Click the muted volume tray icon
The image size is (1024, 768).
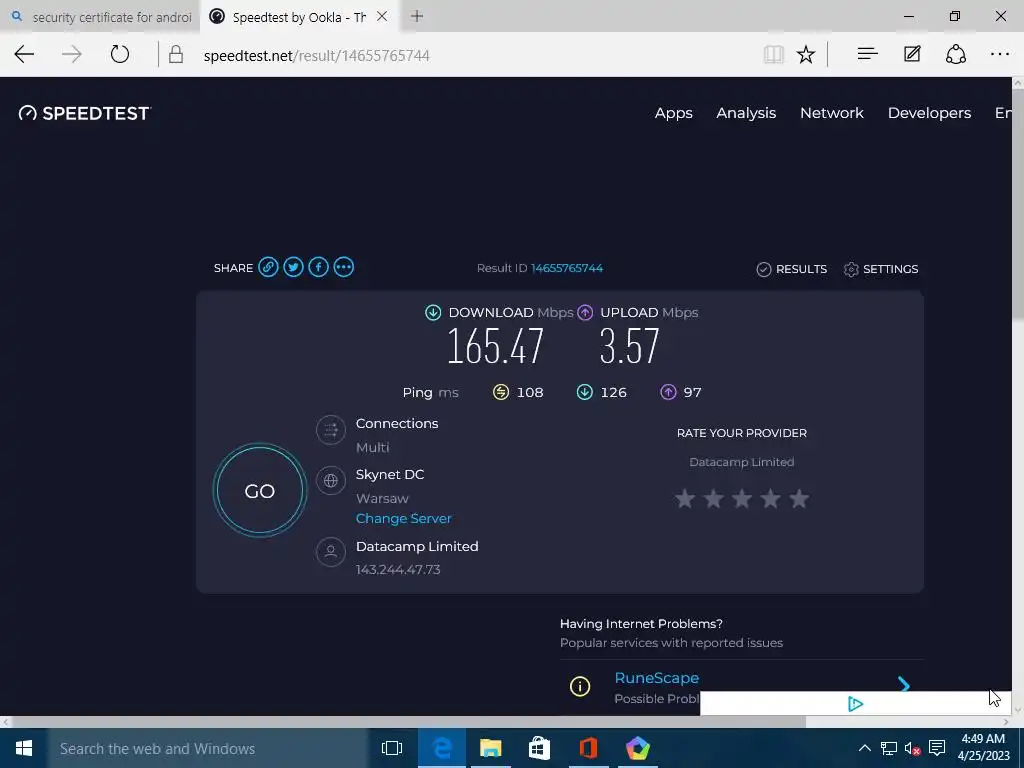click(x=913, y=748)
